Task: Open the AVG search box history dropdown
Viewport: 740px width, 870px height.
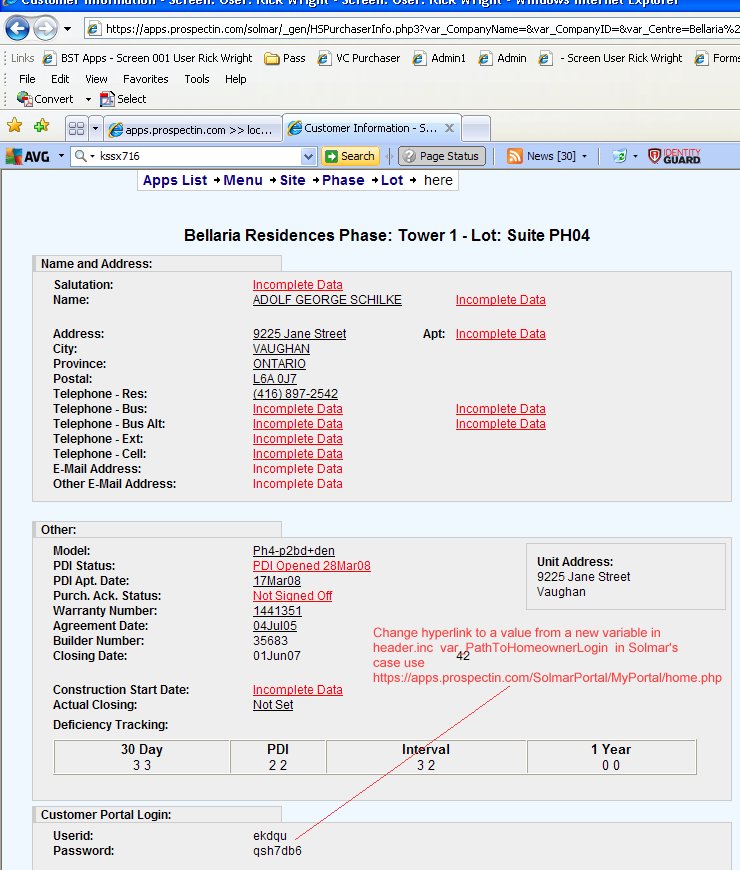Action: coord(309,156)
